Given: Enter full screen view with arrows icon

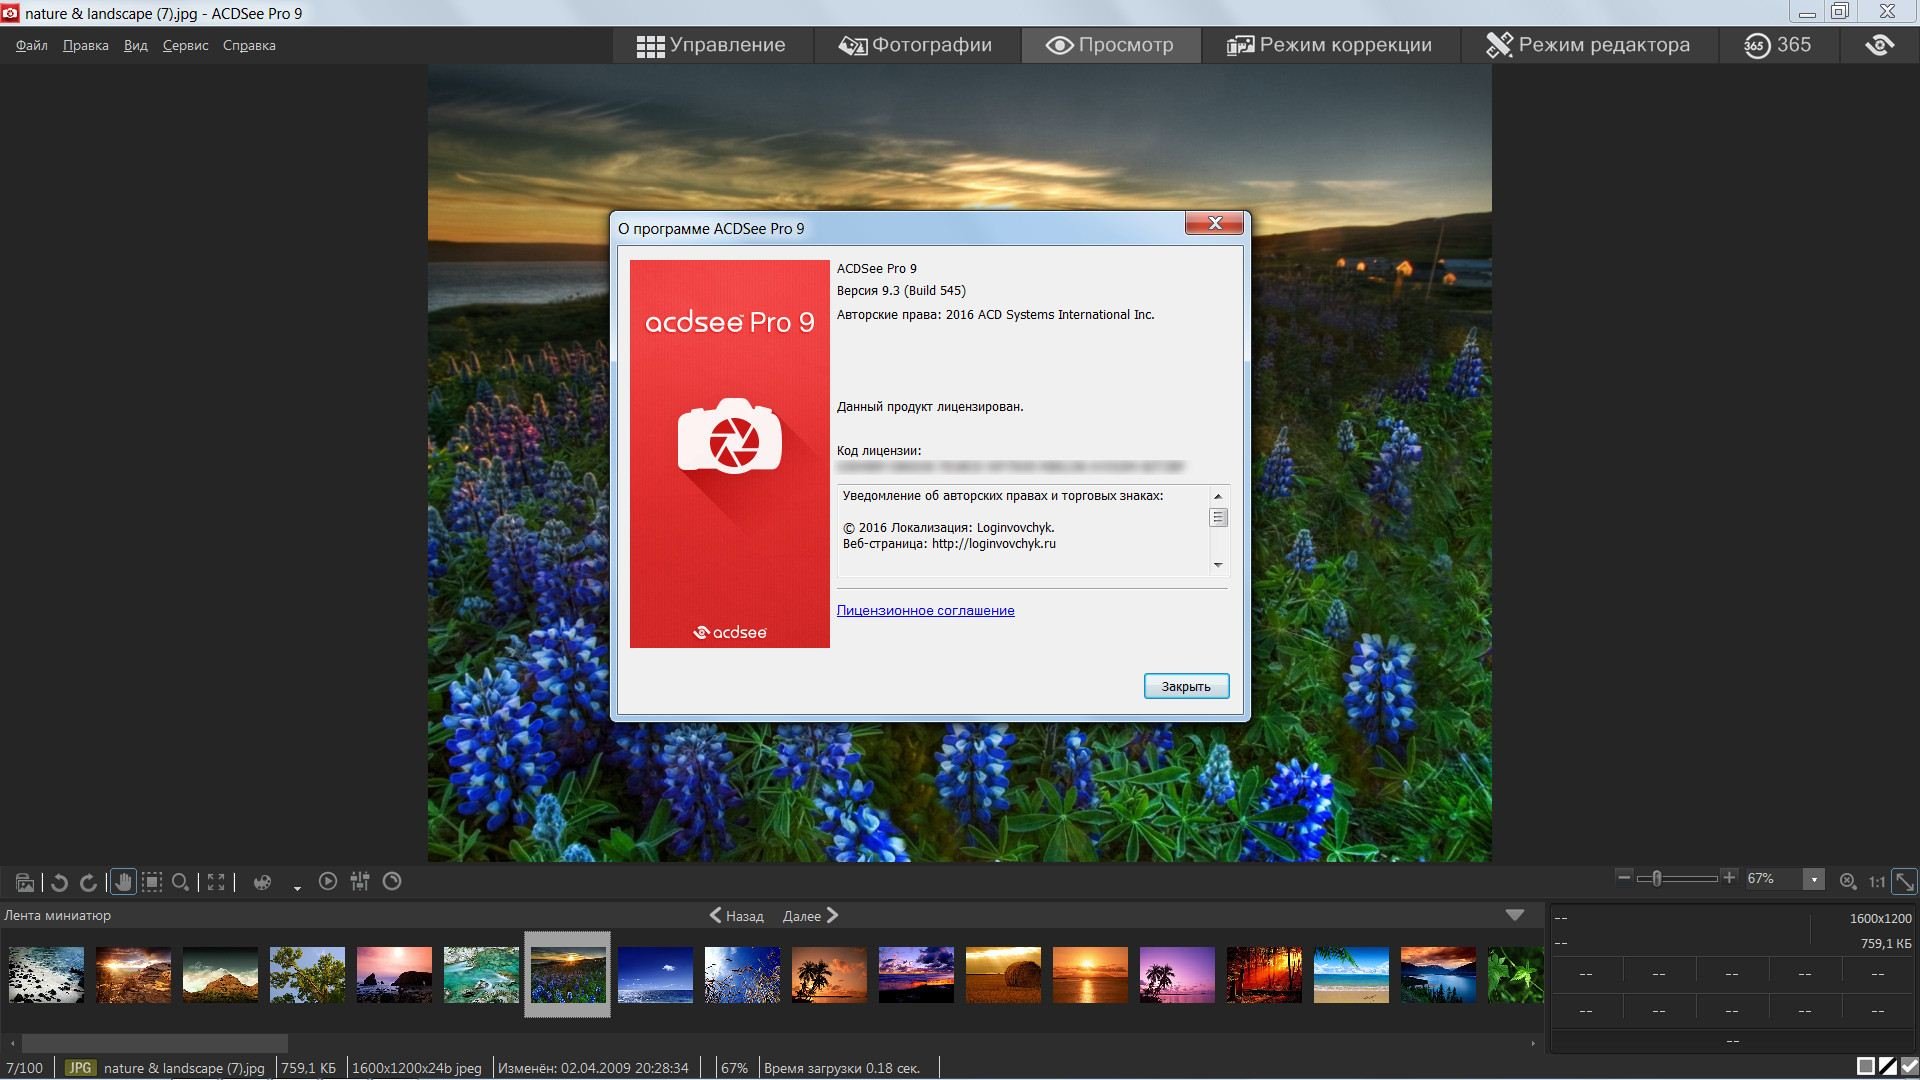Looking at the screenshot, I should click(216, 882).
